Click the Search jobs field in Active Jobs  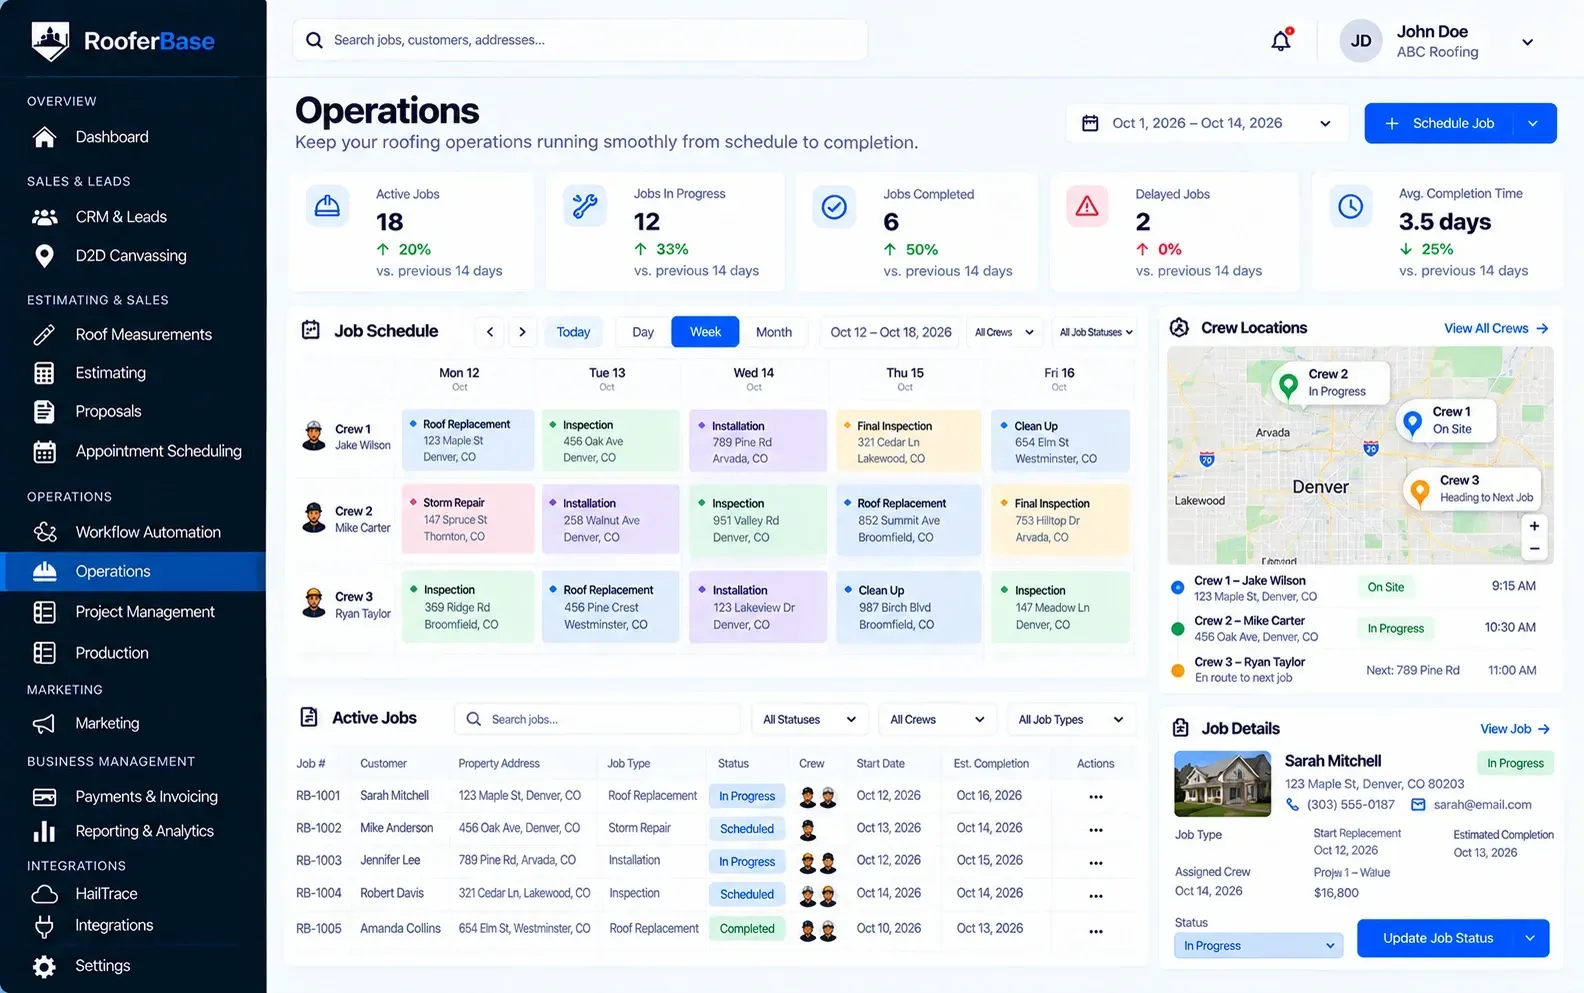click(x=598, y=719)
